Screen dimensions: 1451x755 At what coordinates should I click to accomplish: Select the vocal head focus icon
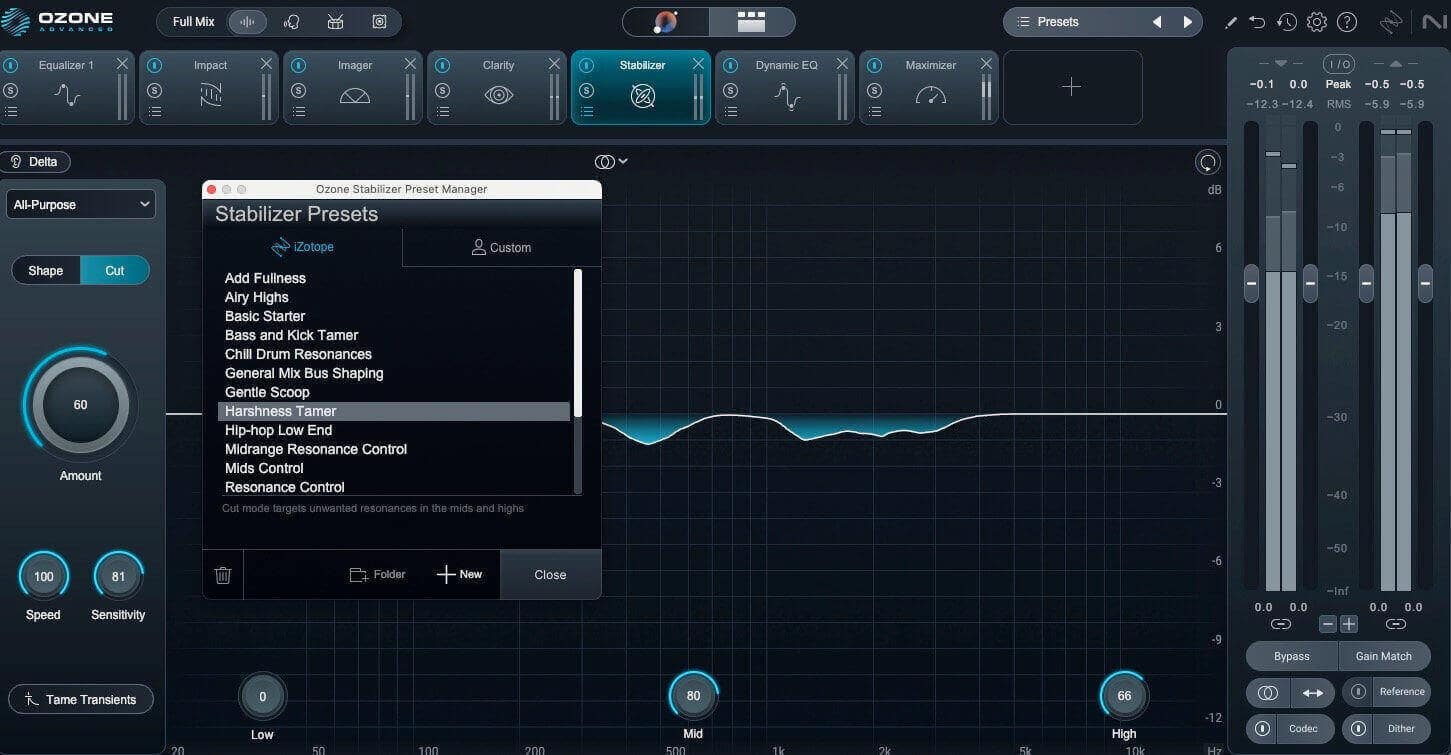coord(292,21)
